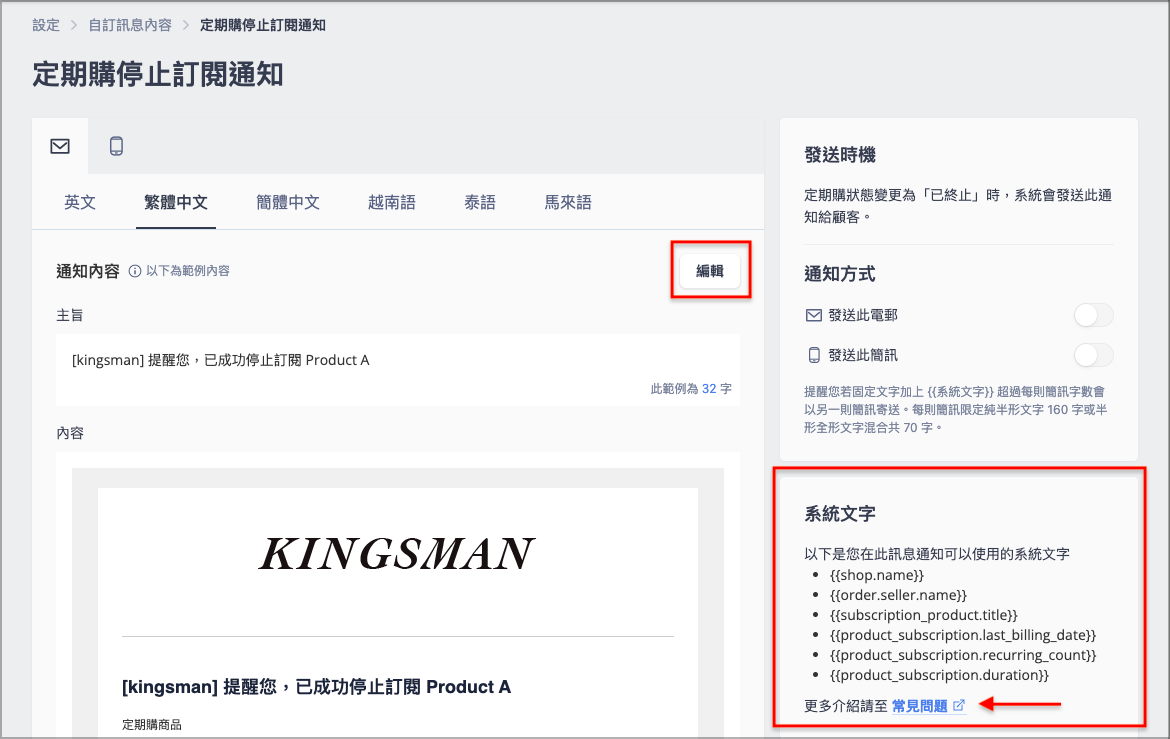Click the {{shop.name}} system text
Image resolution: width=1170 pixels, height=739 pixels.
tap(877, 576)
